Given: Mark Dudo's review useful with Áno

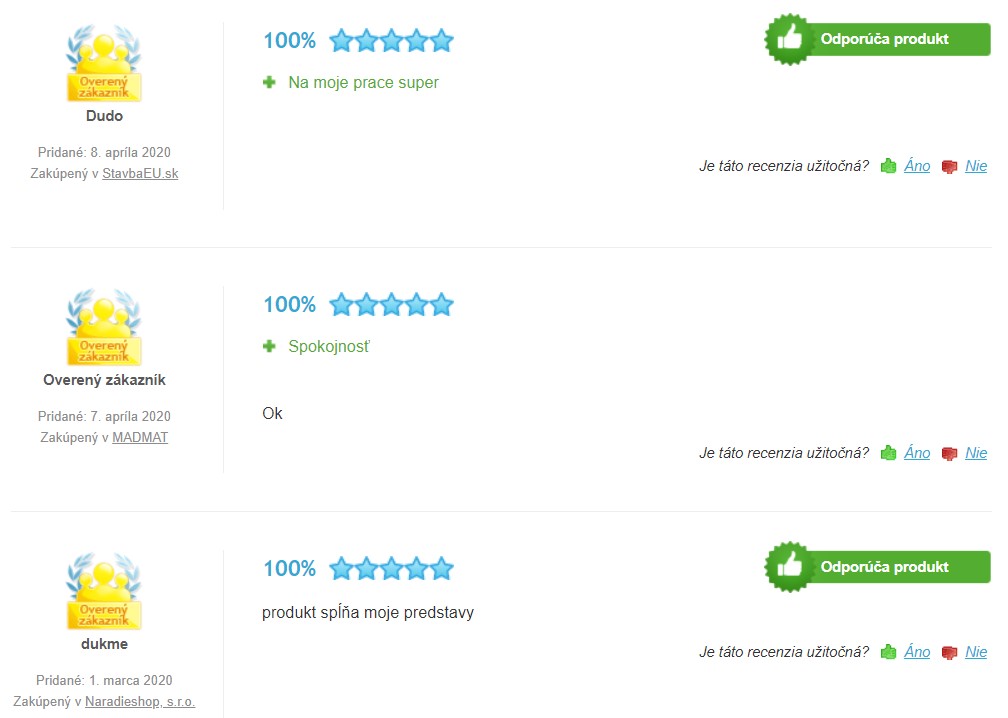Looking at the screenshot, I should point(917,166).
